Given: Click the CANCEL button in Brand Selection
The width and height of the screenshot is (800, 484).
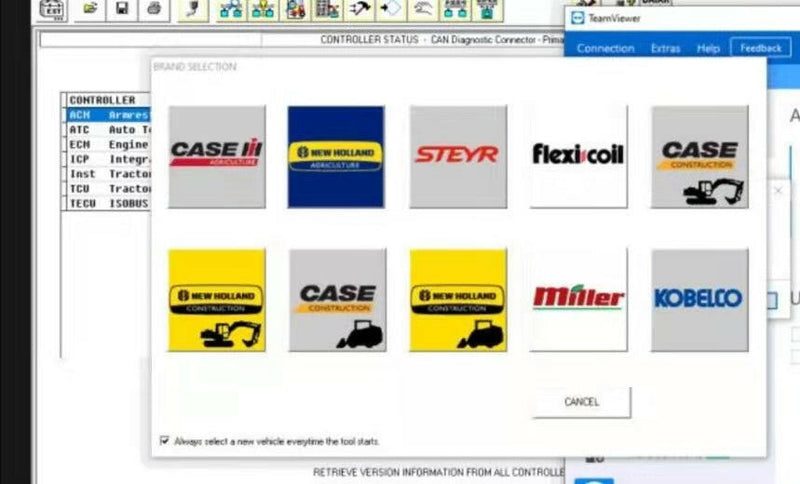Looking at the screenshot, I should tap(582, 402).
